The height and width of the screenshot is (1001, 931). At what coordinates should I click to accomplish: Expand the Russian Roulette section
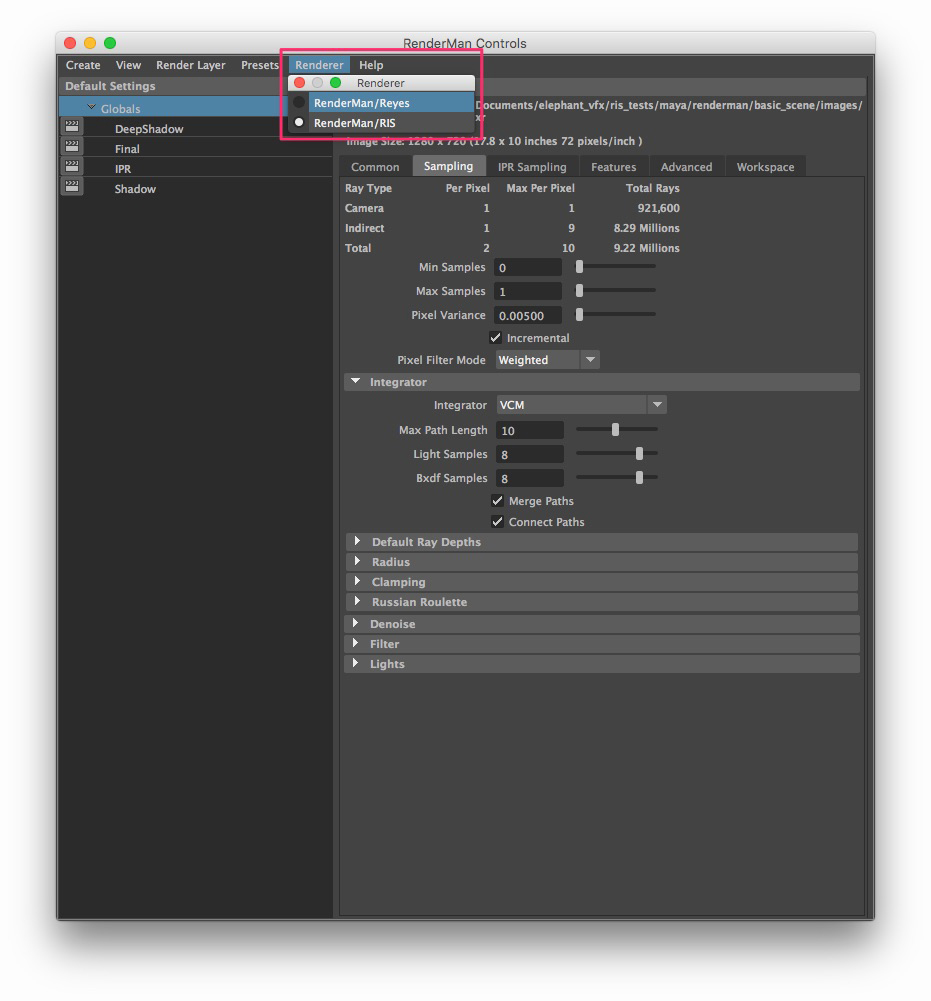click(358, 601)
